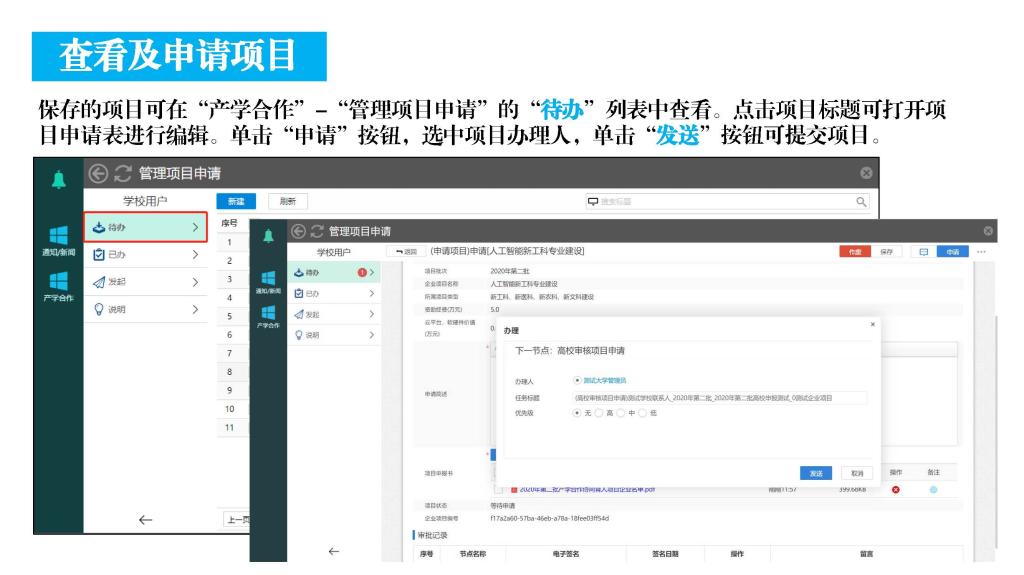The width and height of the screenshot is (1024, 575).
Task: Click the refresh icon in front window header
Action: pos(315,232)
